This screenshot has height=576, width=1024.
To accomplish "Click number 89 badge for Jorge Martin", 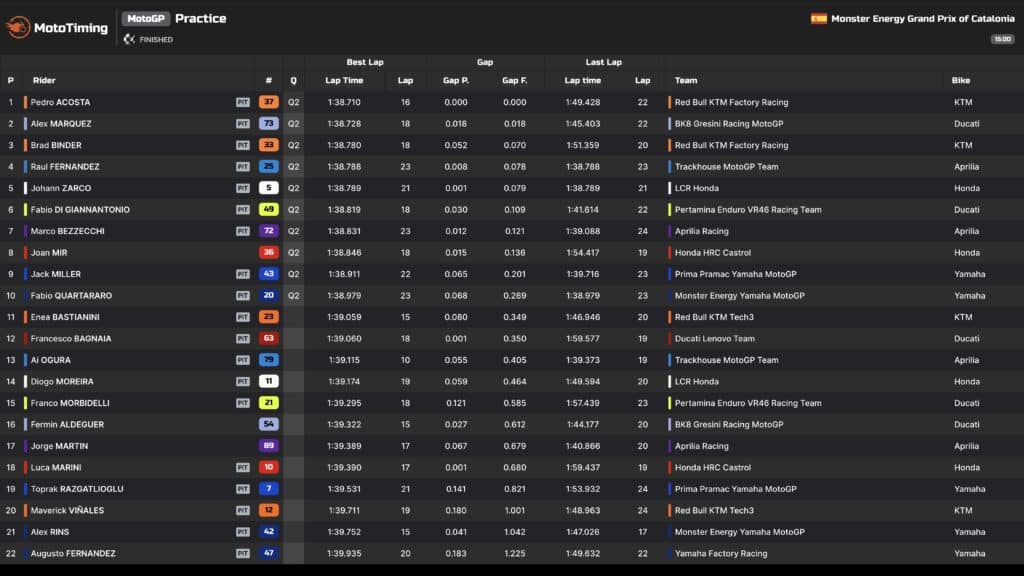I will point(268,446).
